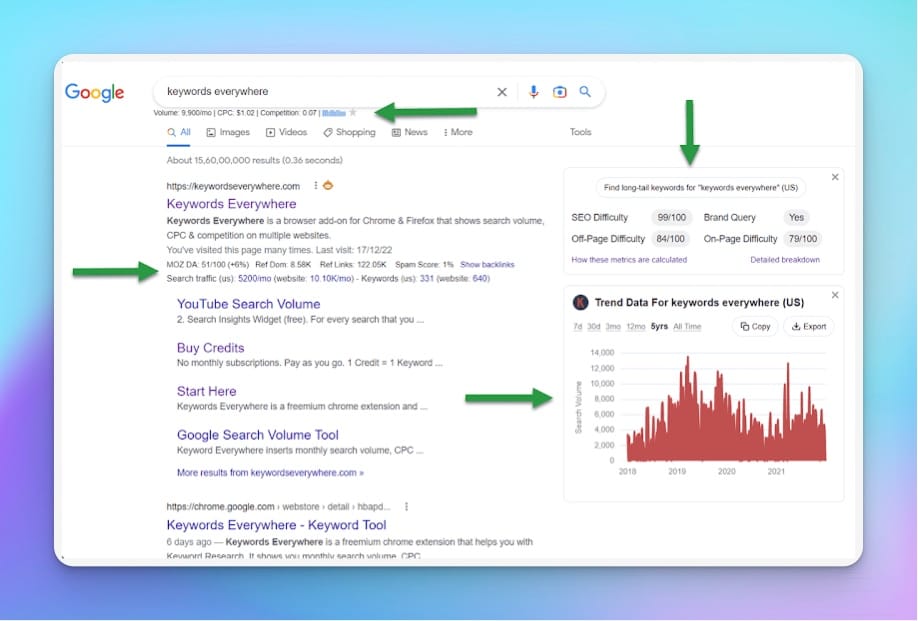Click the Off-Page Difficulty 84/100 value
The height and width of the screenshot is (621, 918).
click(x=670, y=239)
